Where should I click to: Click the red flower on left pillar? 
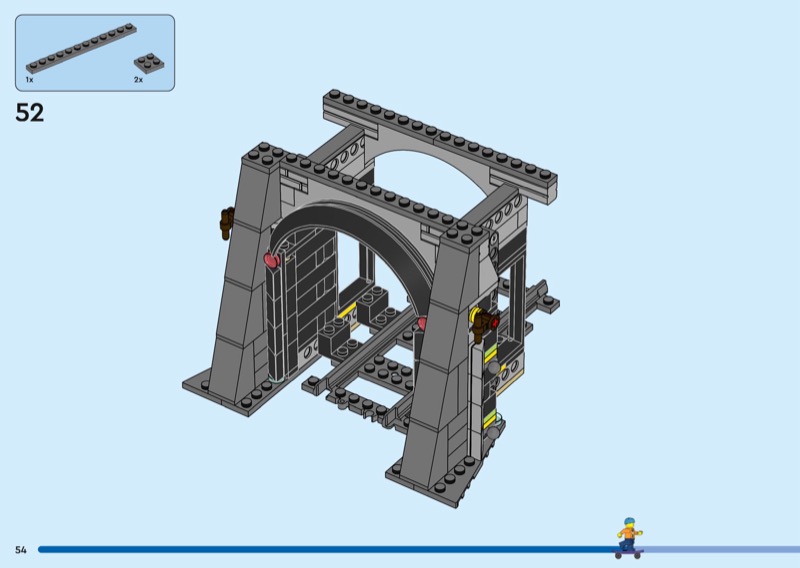tap(270, 261)
